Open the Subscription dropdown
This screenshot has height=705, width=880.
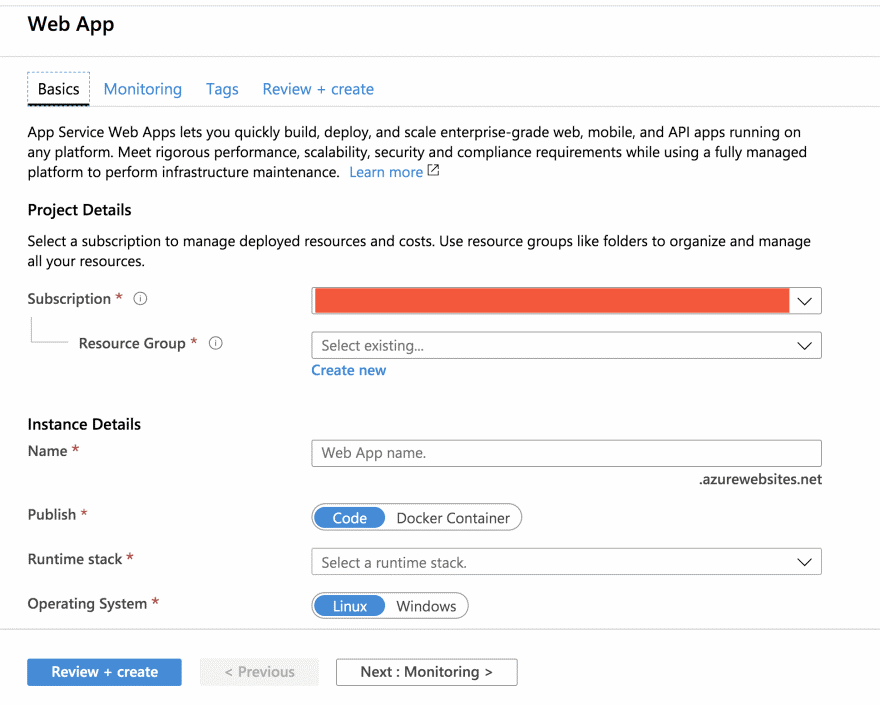click(566, 301)
